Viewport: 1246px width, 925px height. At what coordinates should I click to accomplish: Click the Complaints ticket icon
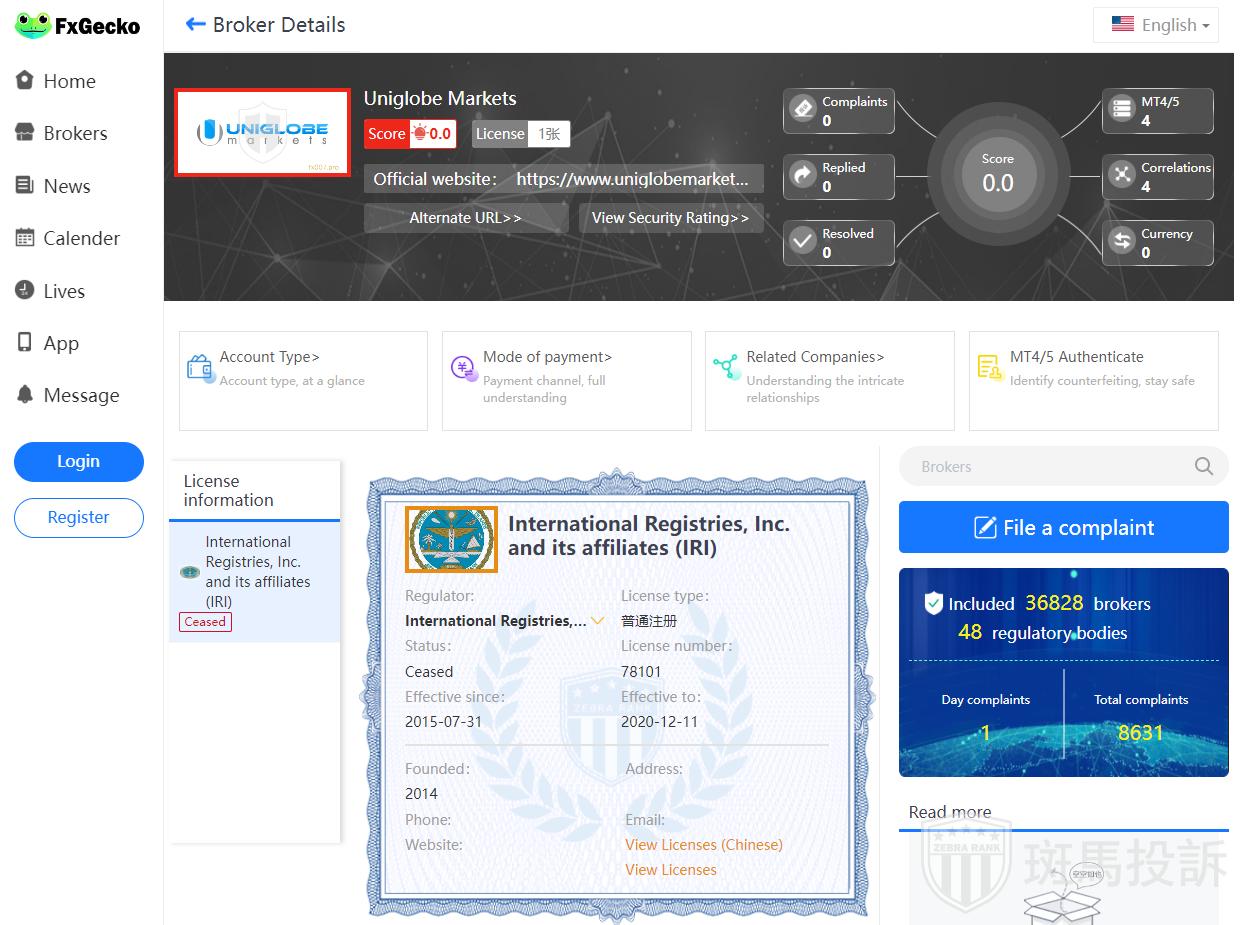tap(803, 110)
